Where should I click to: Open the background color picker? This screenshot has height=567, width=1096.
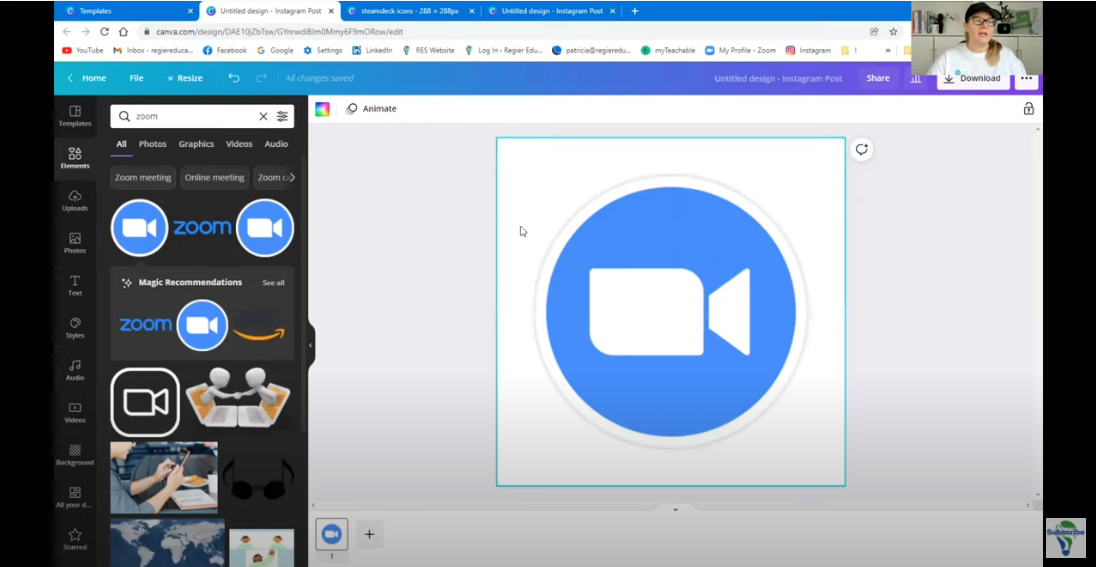coord(322,109)
